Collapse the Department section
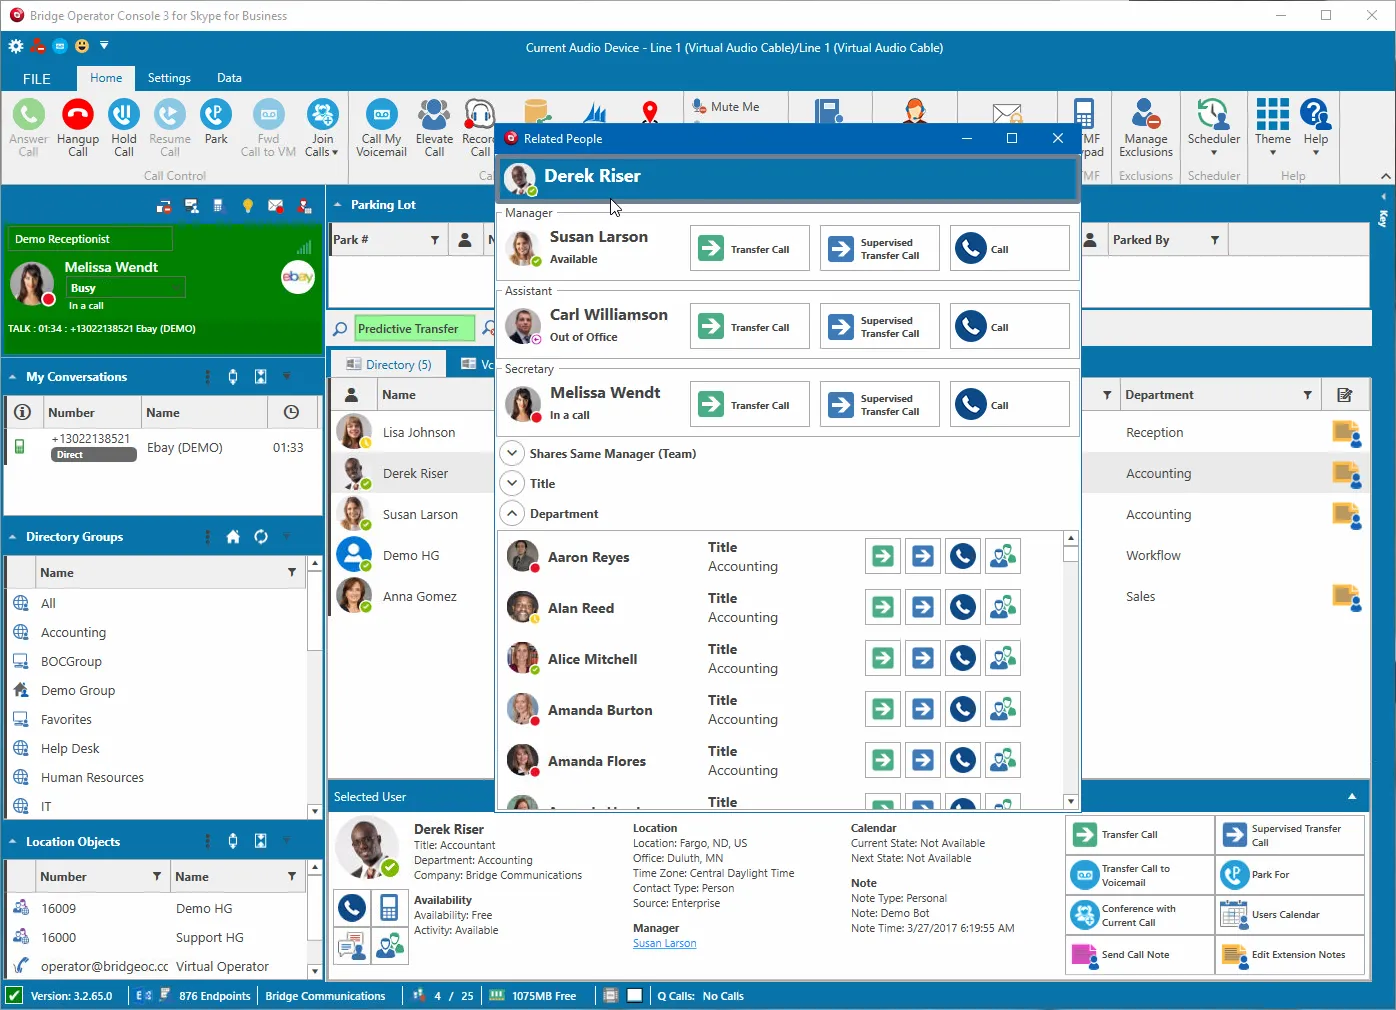 512,513
